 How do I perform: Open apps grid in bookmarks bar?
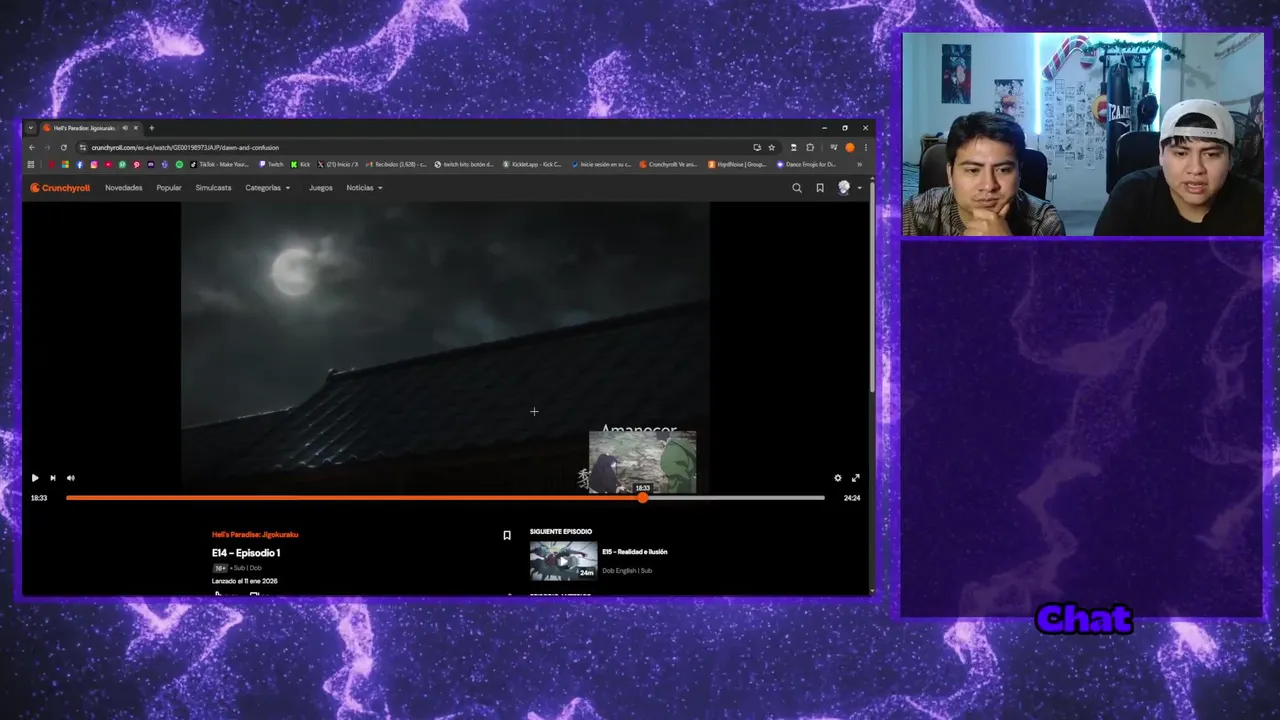pyautogui.click(x=31, y=164)
